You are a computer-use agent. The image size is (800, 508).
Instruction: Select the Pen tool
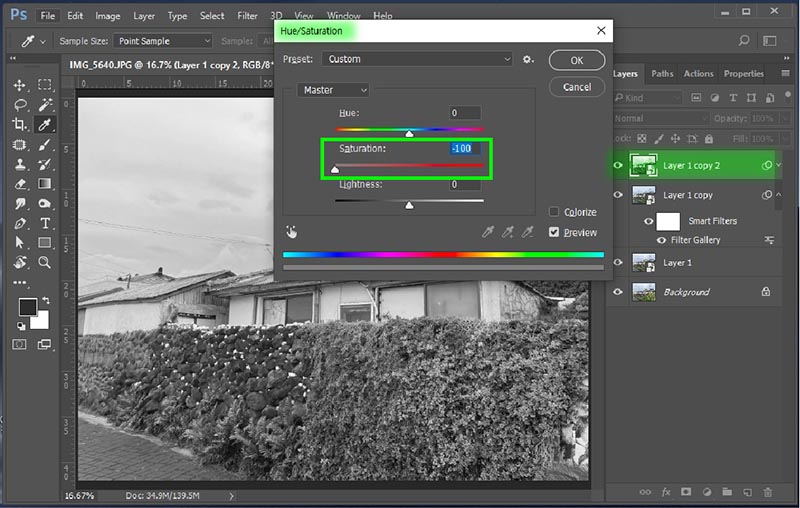click(x=19, y=223)
